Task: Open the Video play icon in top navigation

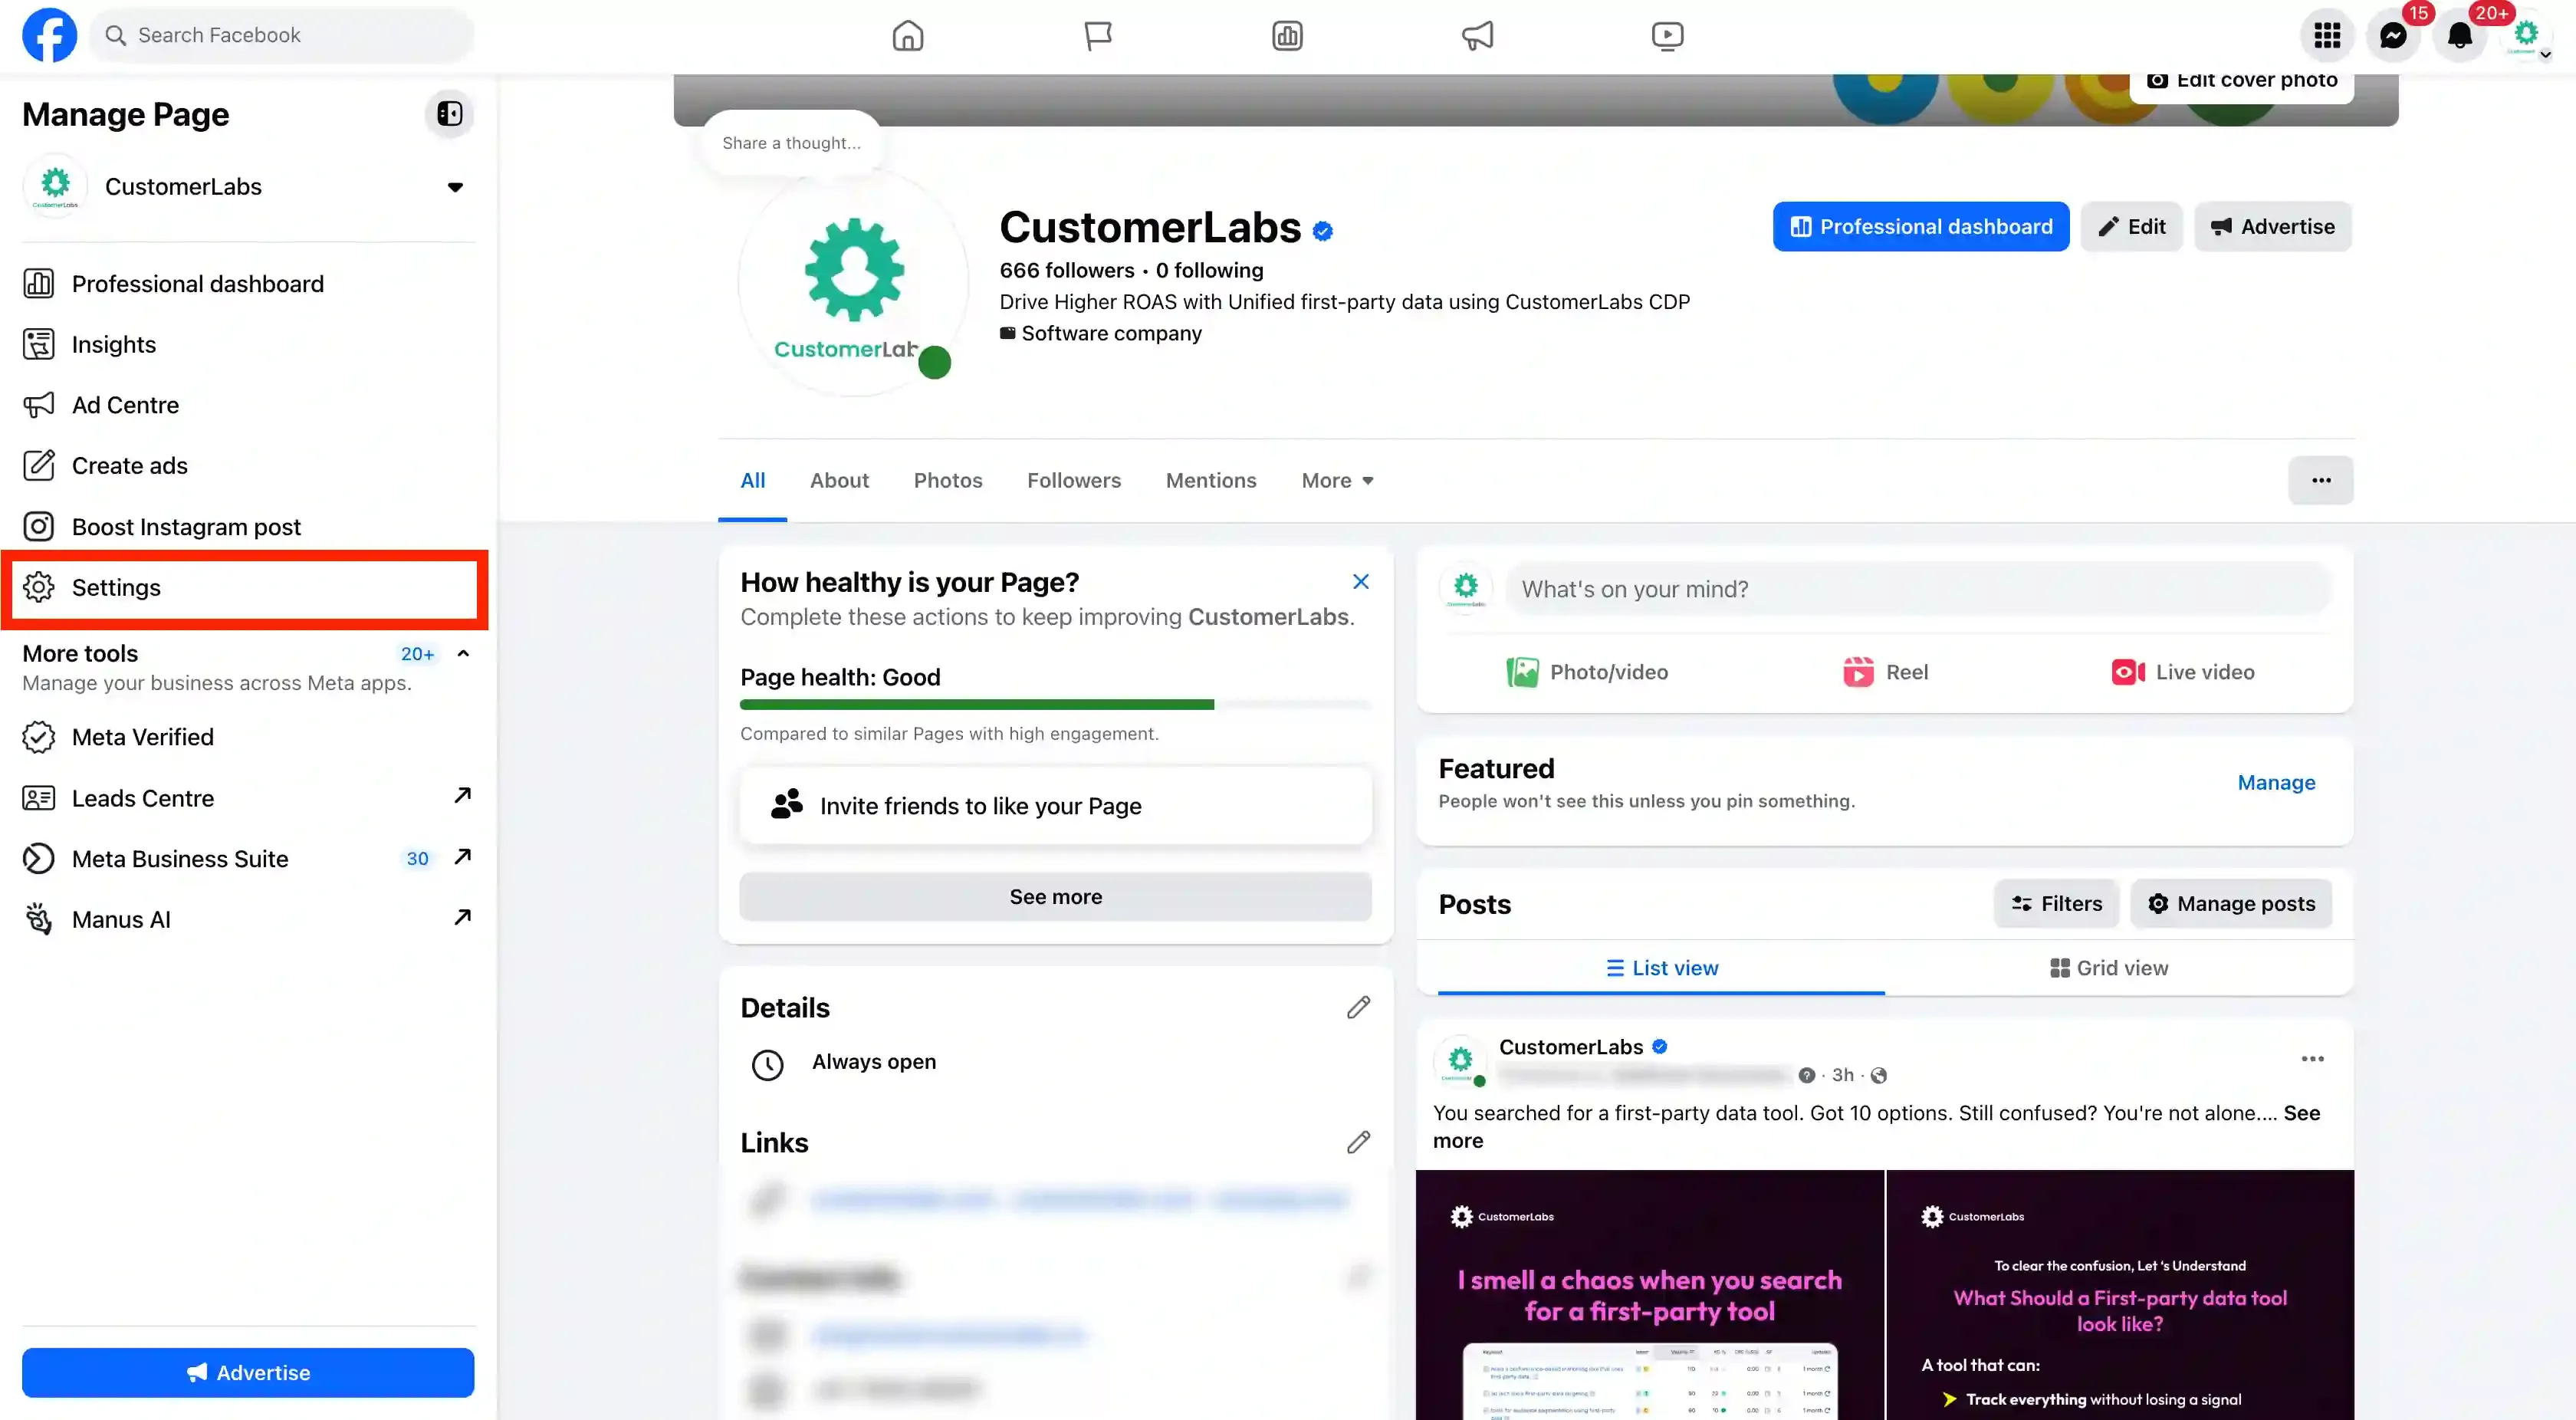Action: [1667, 36]
